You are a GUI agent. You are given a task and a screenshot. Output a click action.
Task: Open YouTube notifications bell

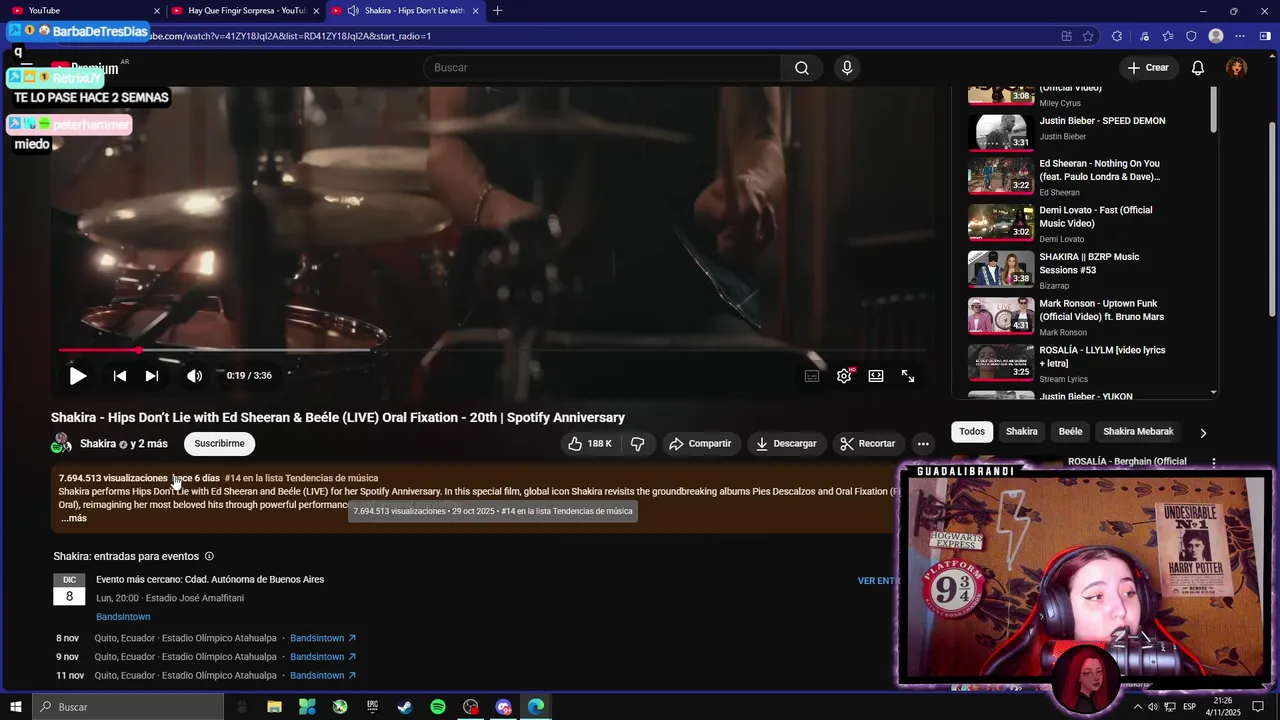point(1198,68)
